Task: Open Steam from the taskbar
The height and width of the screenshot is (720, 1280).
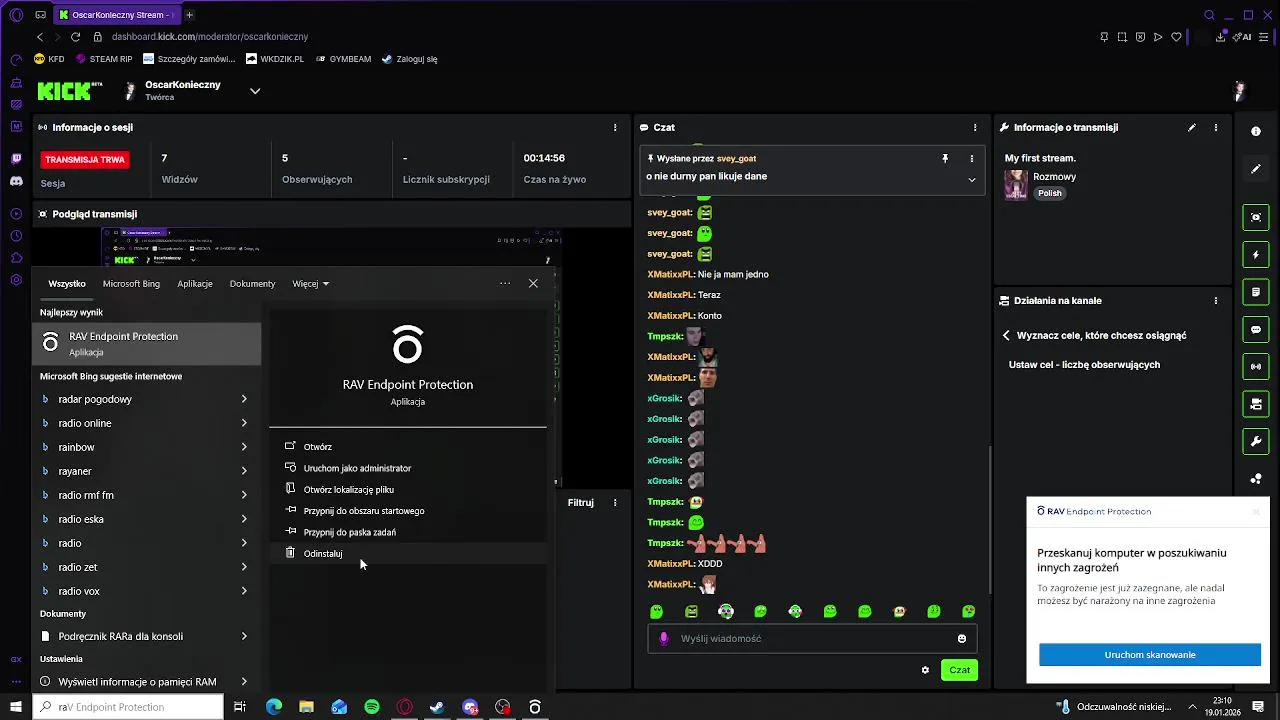Action: pos(437,707)
